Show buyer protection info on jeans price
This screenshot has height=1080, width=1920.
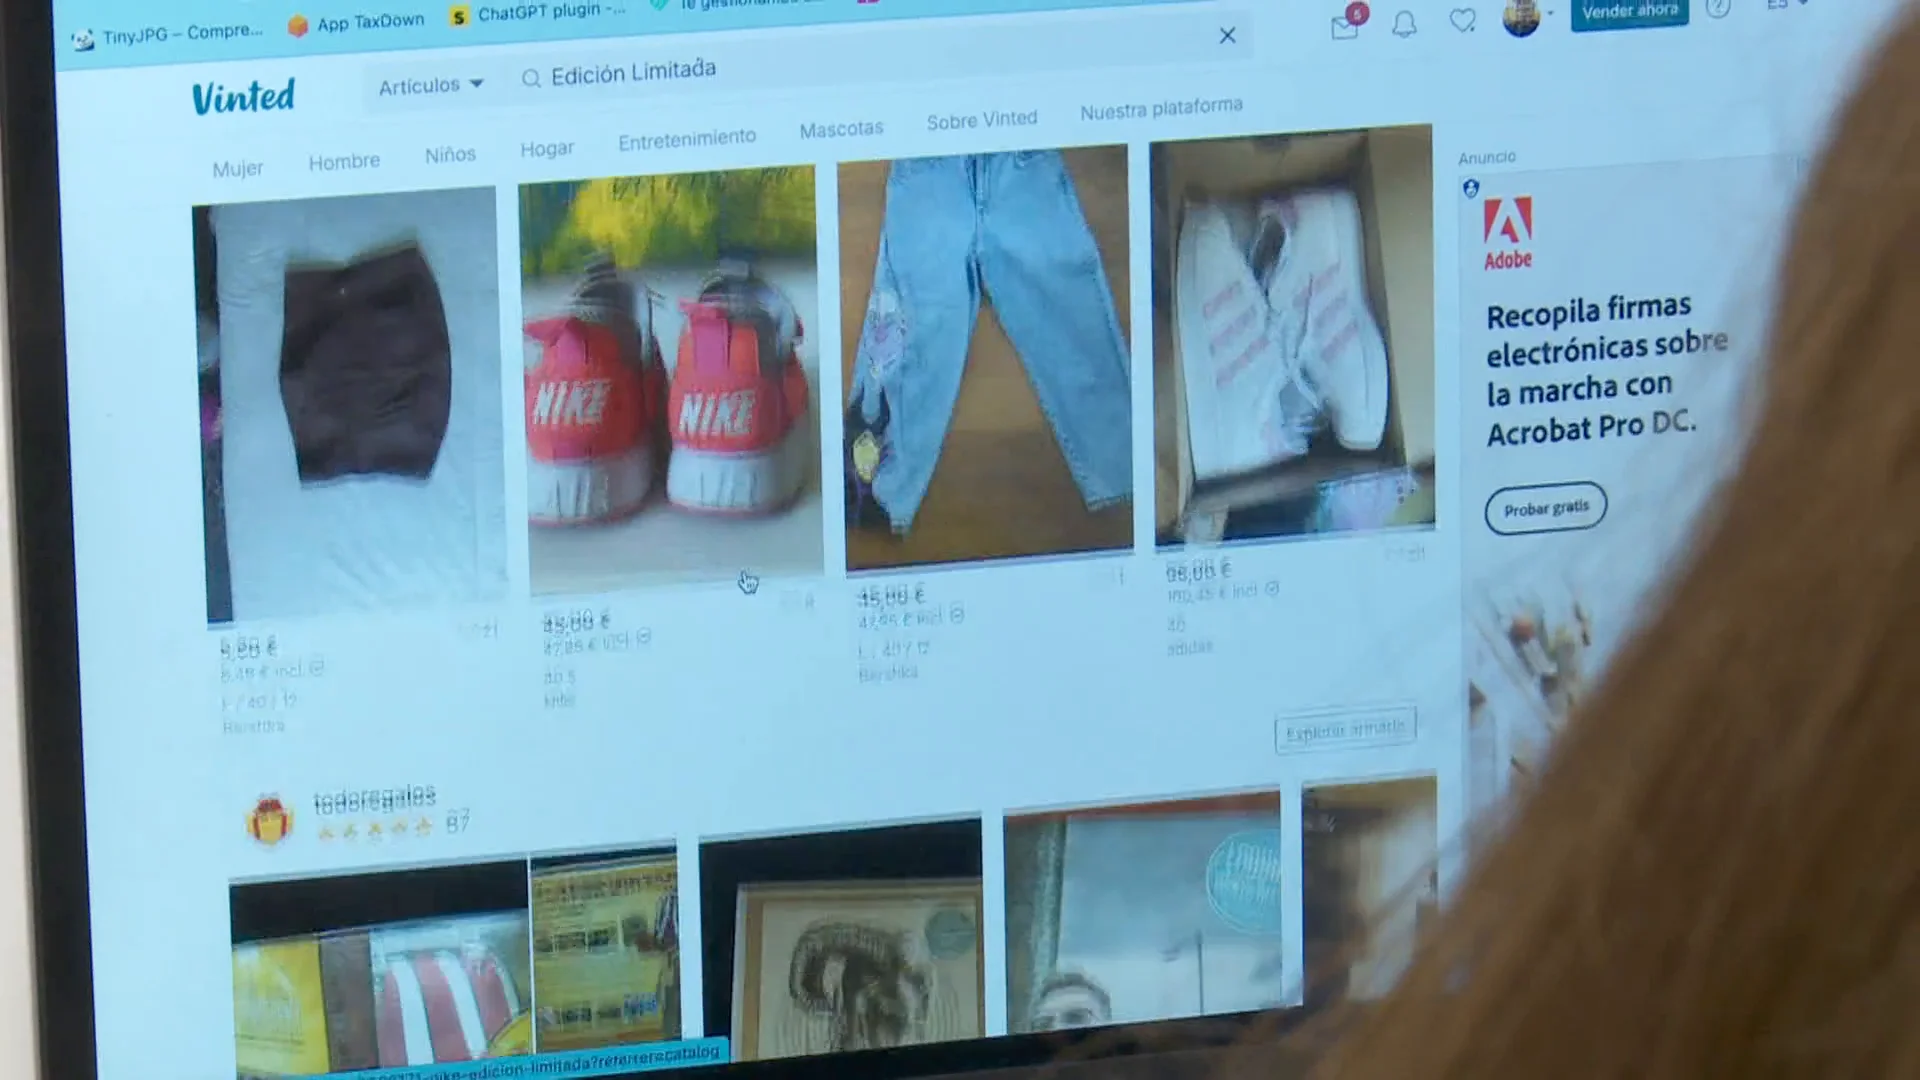point(957,614)
